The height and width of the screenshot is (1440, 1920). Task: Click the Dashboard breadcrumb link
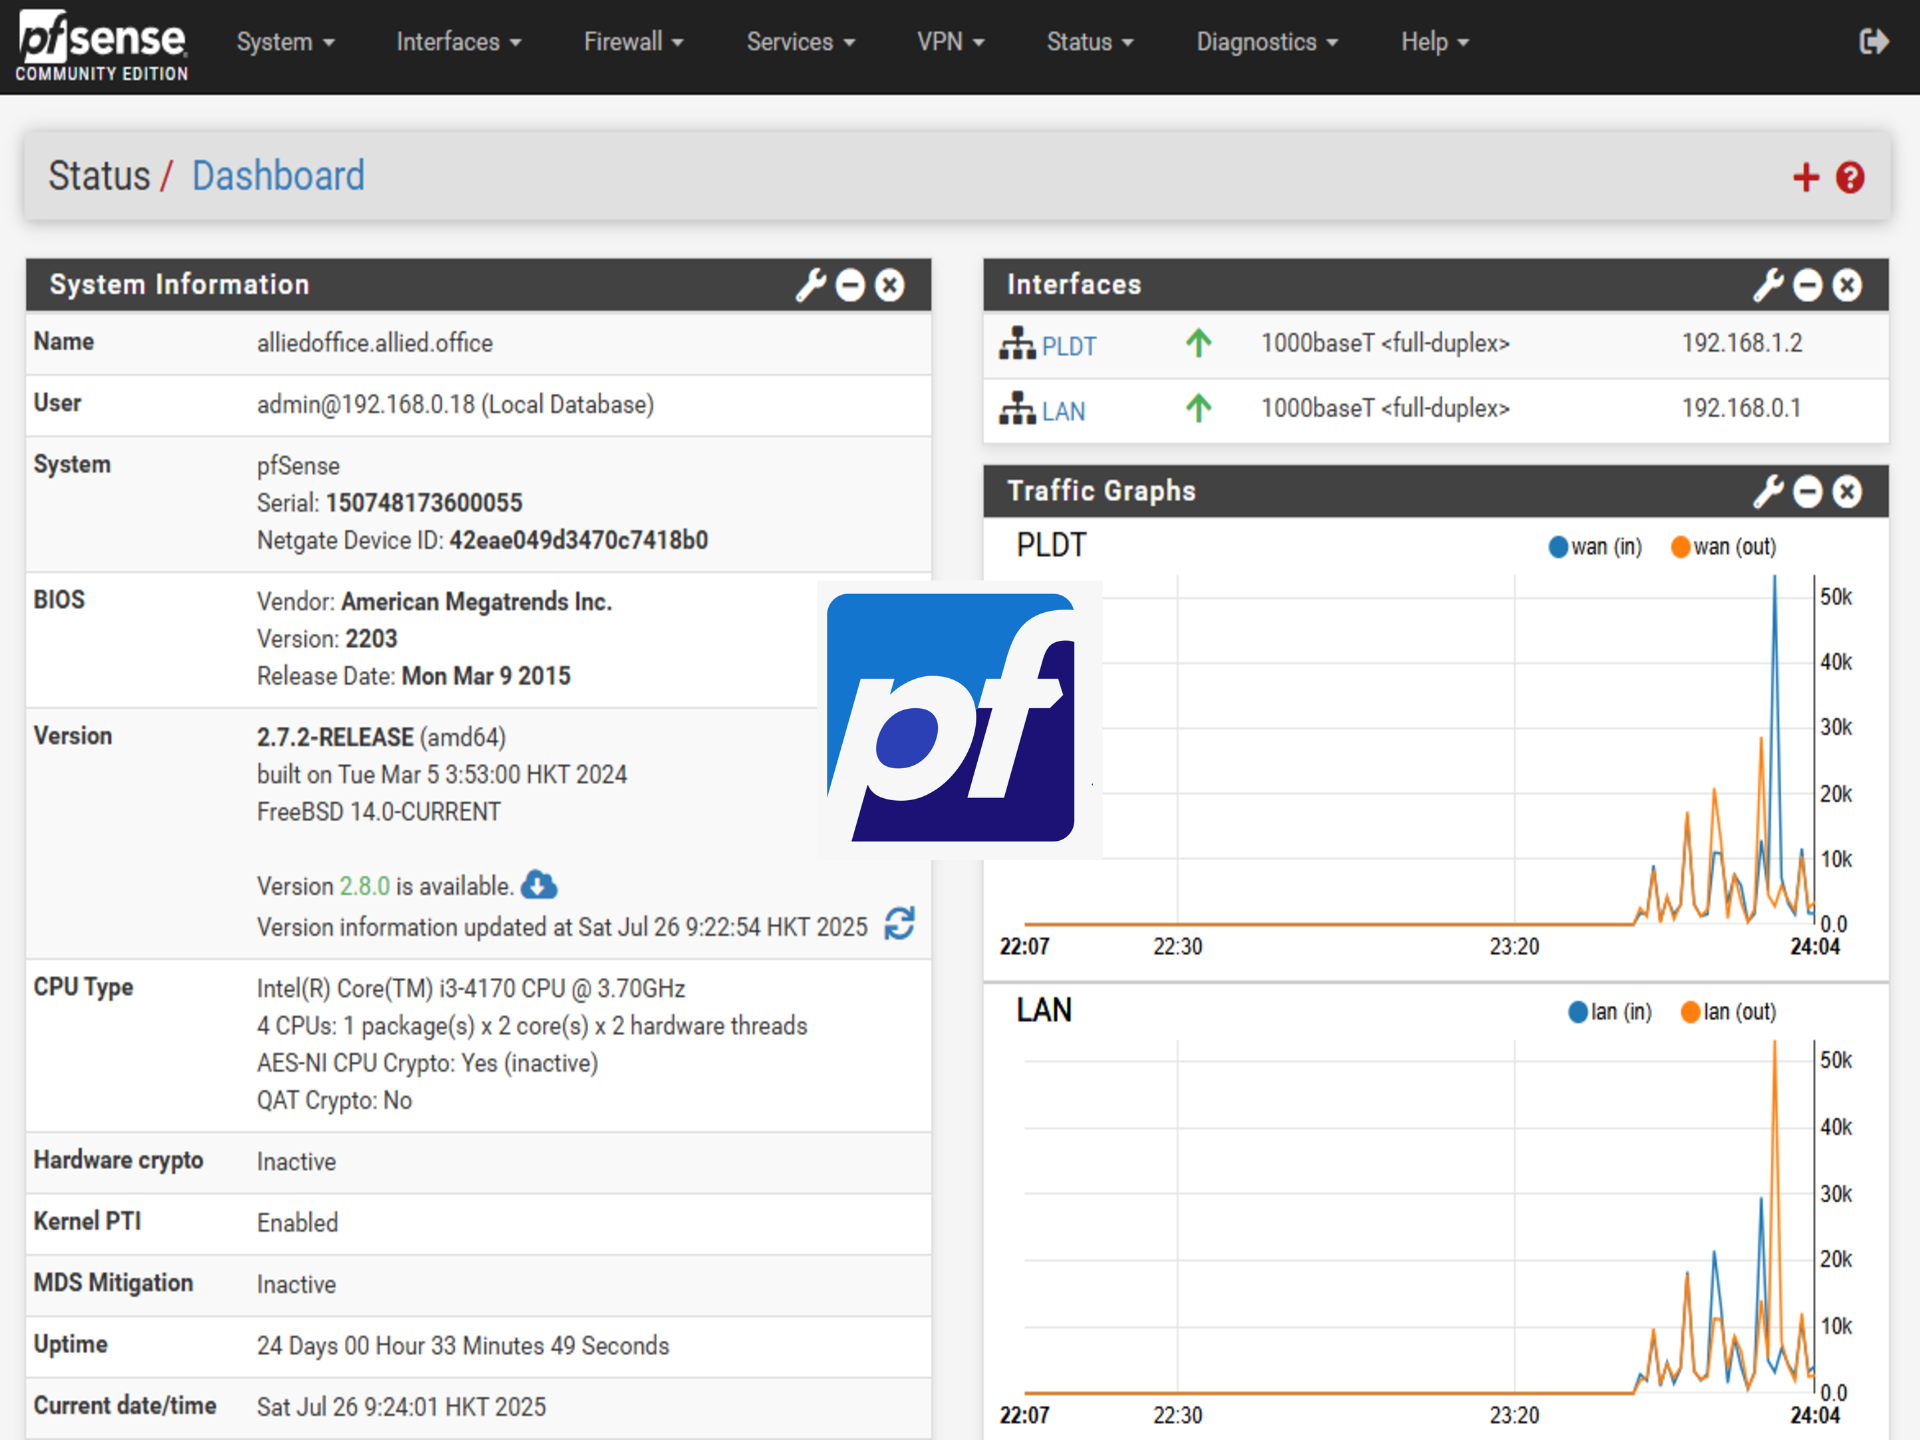[x=278, y=176]
